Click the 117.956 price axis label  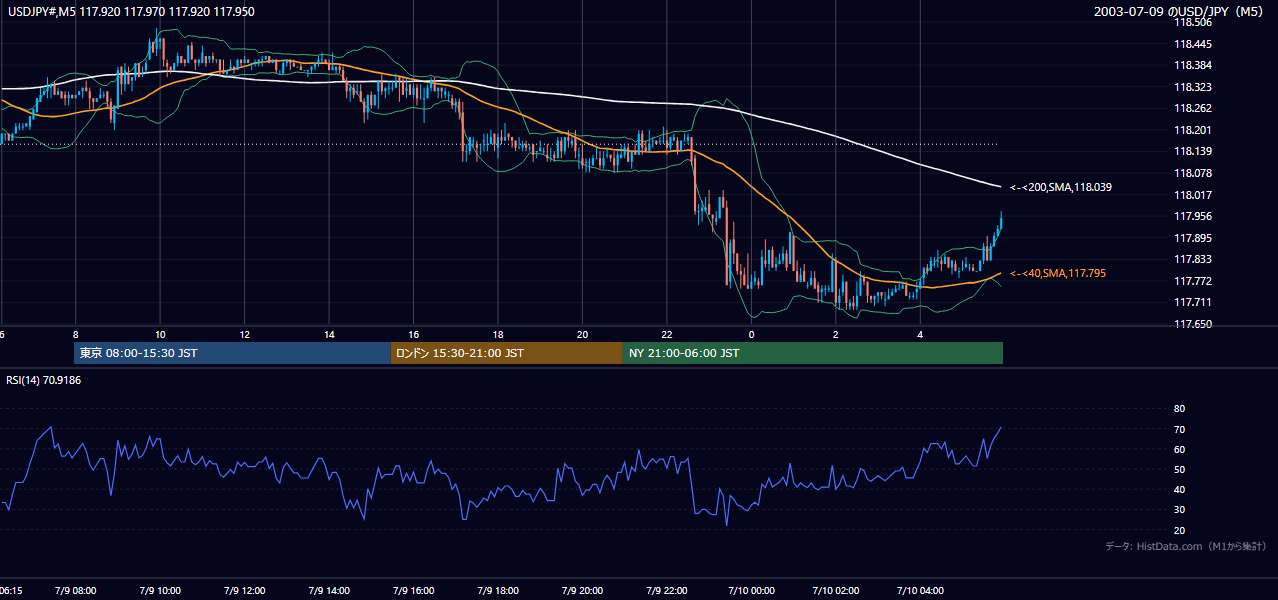1193,216
